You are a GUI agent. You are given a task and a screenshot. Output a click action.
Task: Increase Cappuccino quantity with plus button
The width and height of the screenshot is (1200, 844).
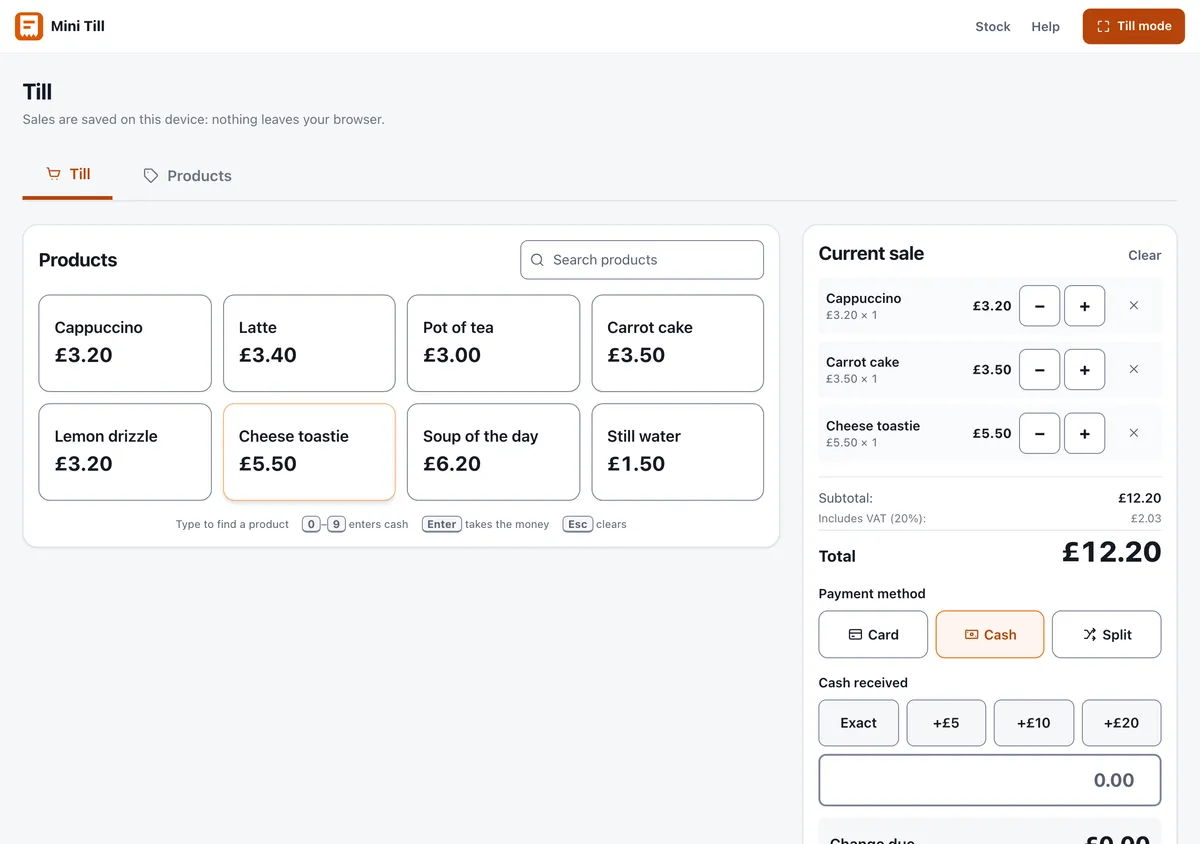tap(1084, 306)
